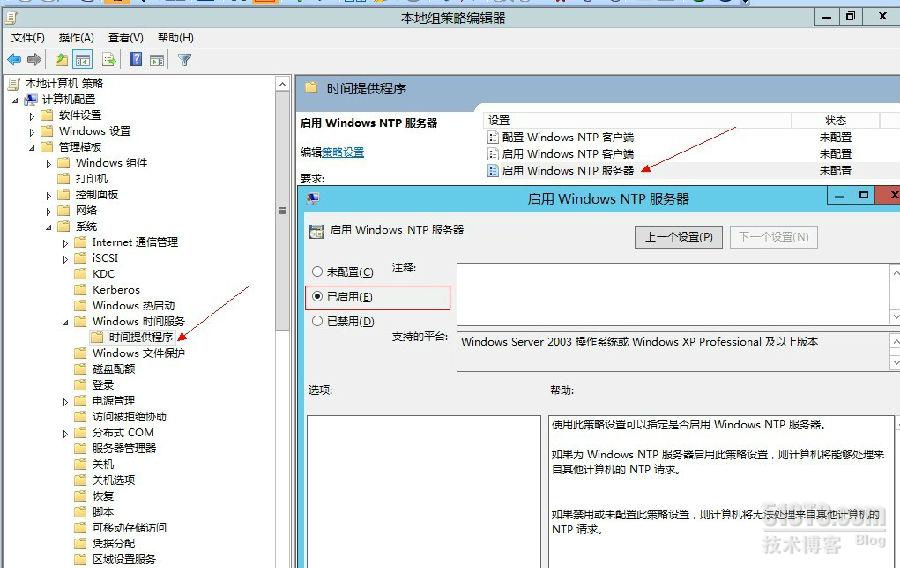Click the folder icon of KDC
The image size is (900, 568).
coord(81,274)
